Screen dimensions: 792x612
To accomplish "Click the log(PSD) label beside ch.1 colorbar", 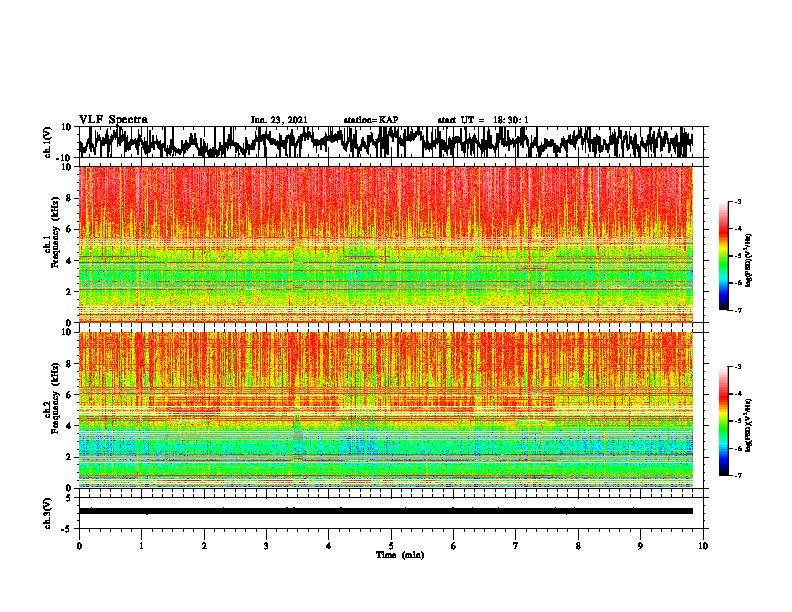I will coord(749,261).
